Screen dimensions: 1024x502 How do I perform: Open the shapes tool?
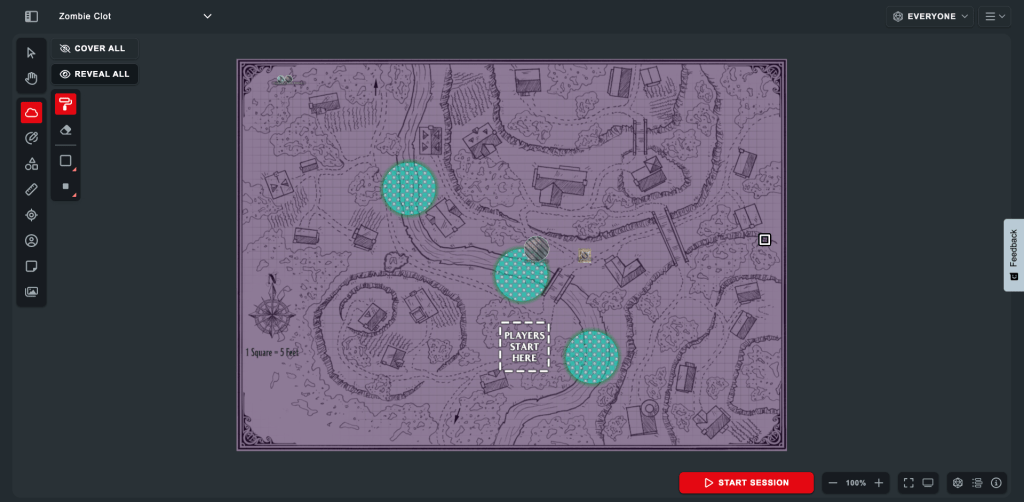[31, 163]
